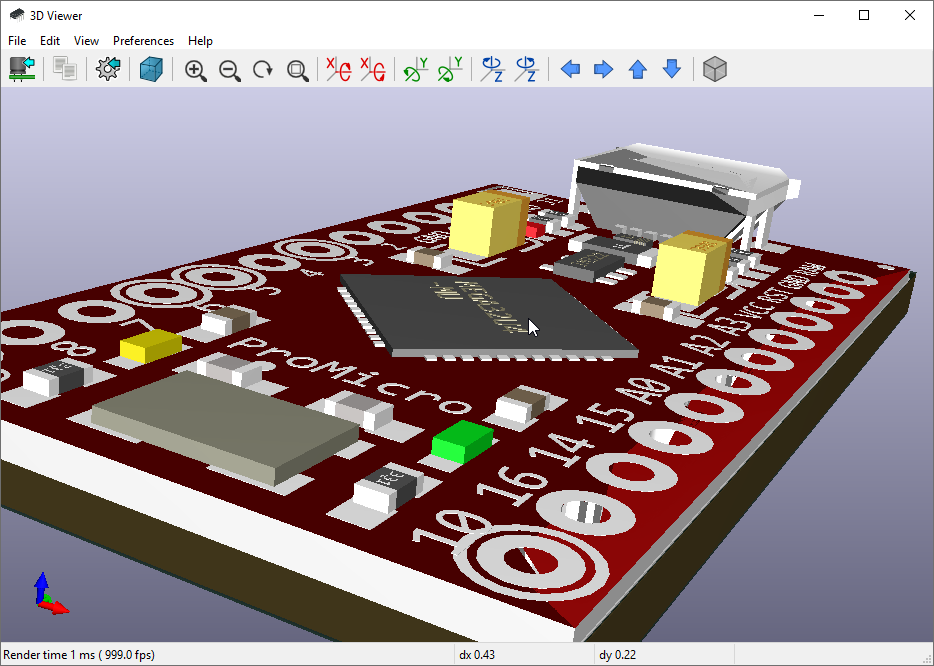
Task: Click the yellow LED component on the left
Action: point(151,346)
